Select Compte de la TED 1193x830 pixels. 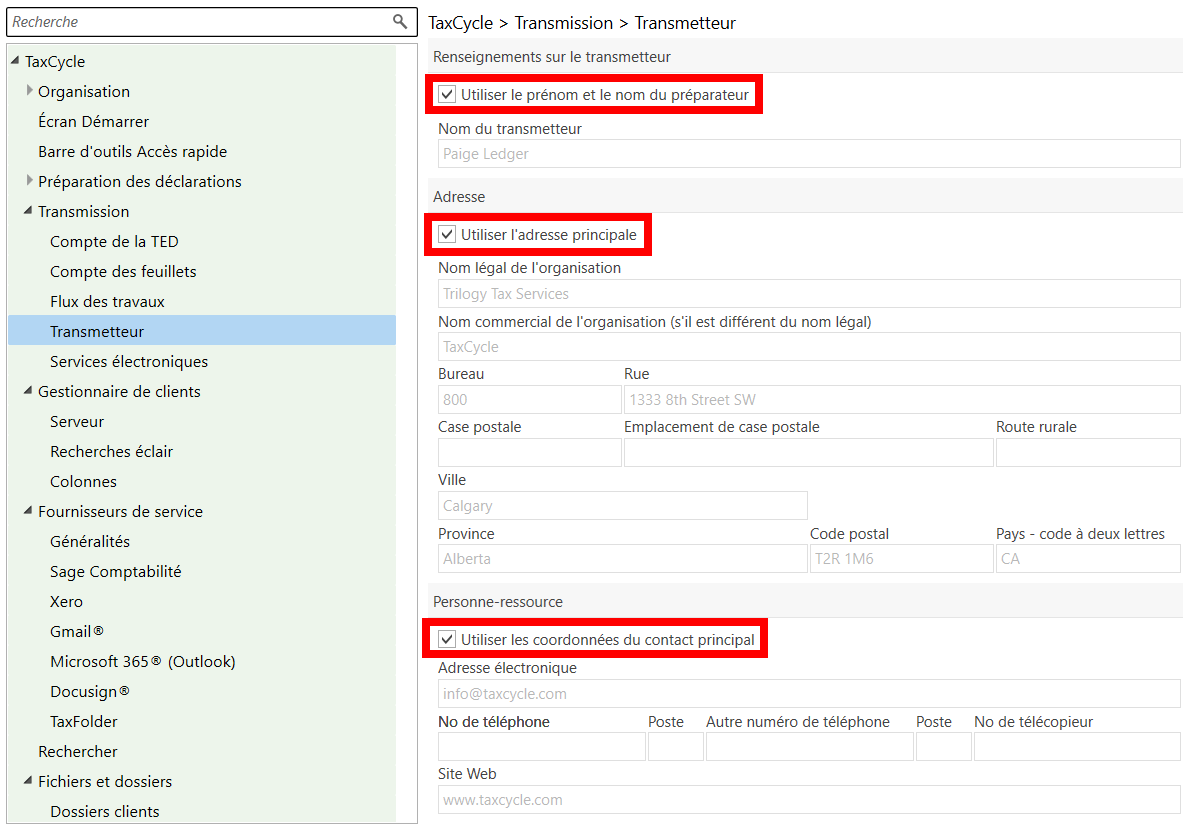[114, 242]
